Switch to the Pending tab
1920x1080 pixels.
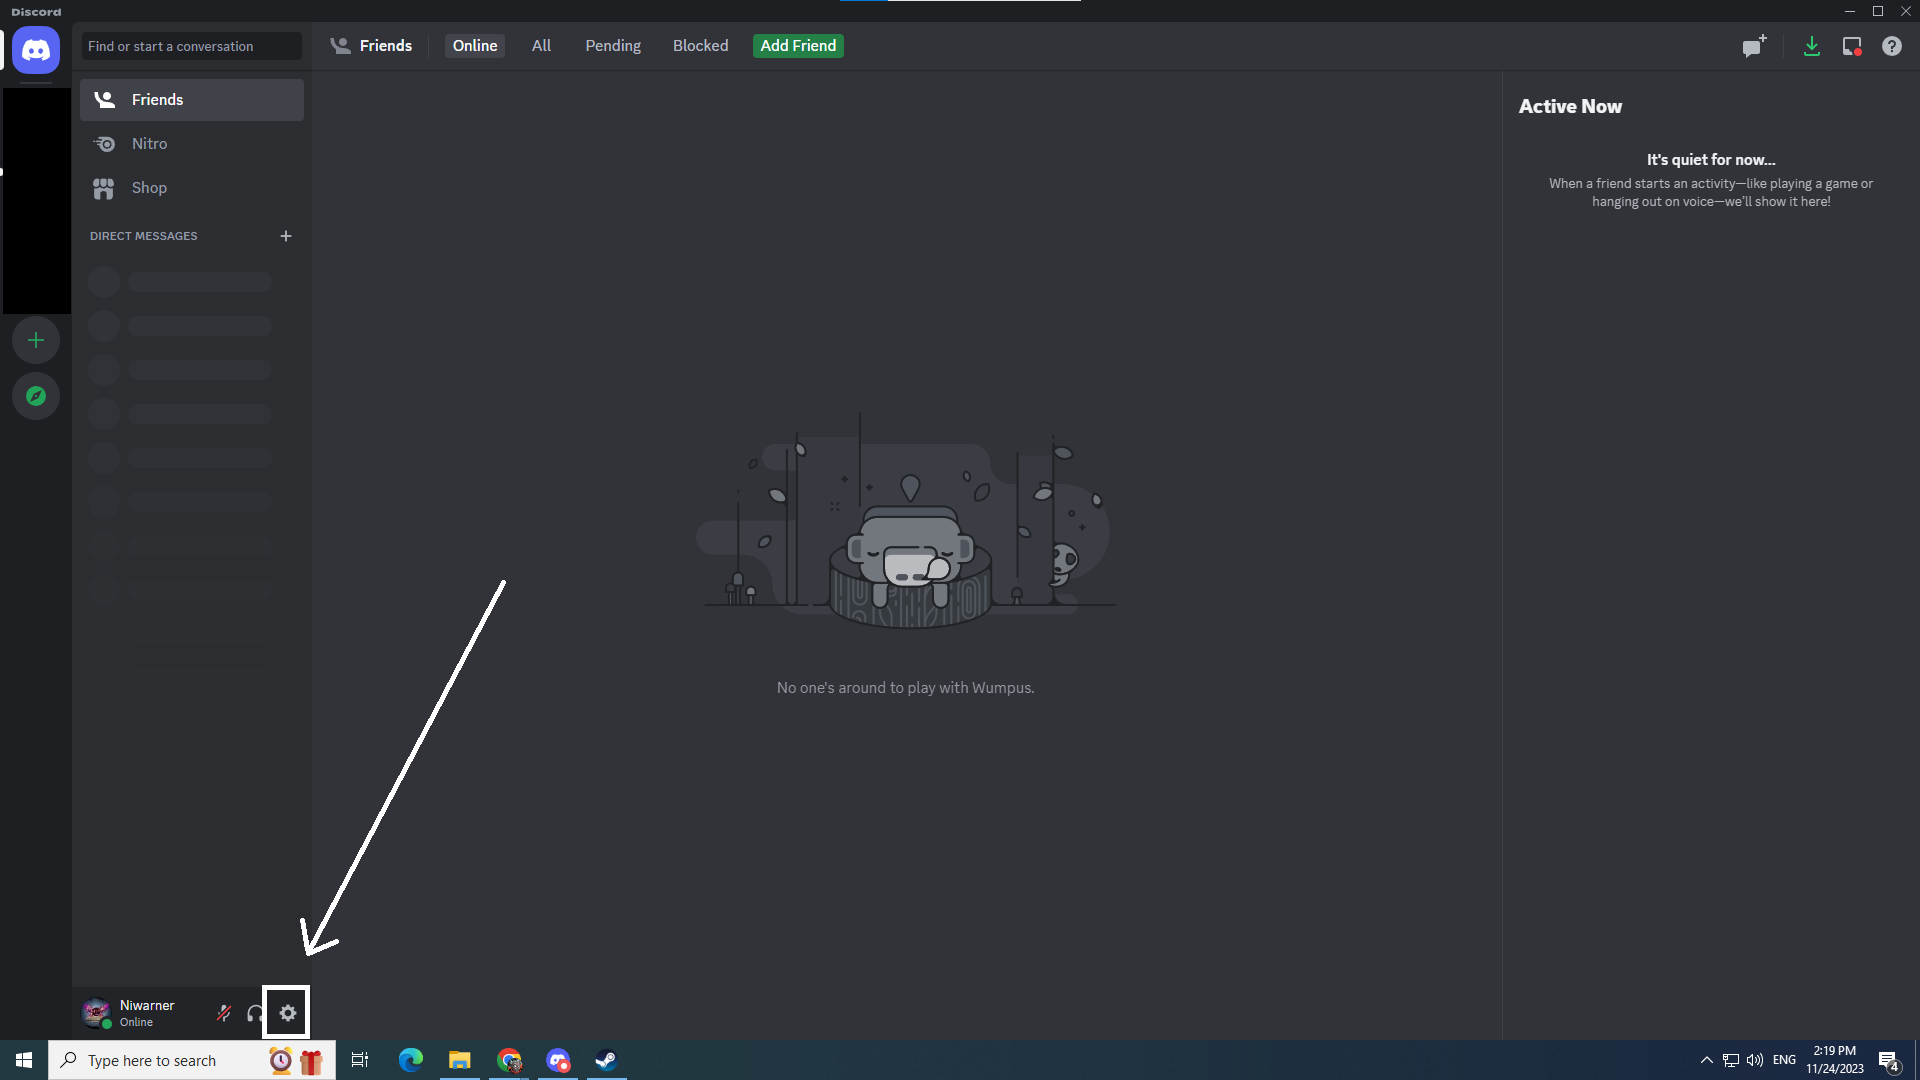[613, 46]
